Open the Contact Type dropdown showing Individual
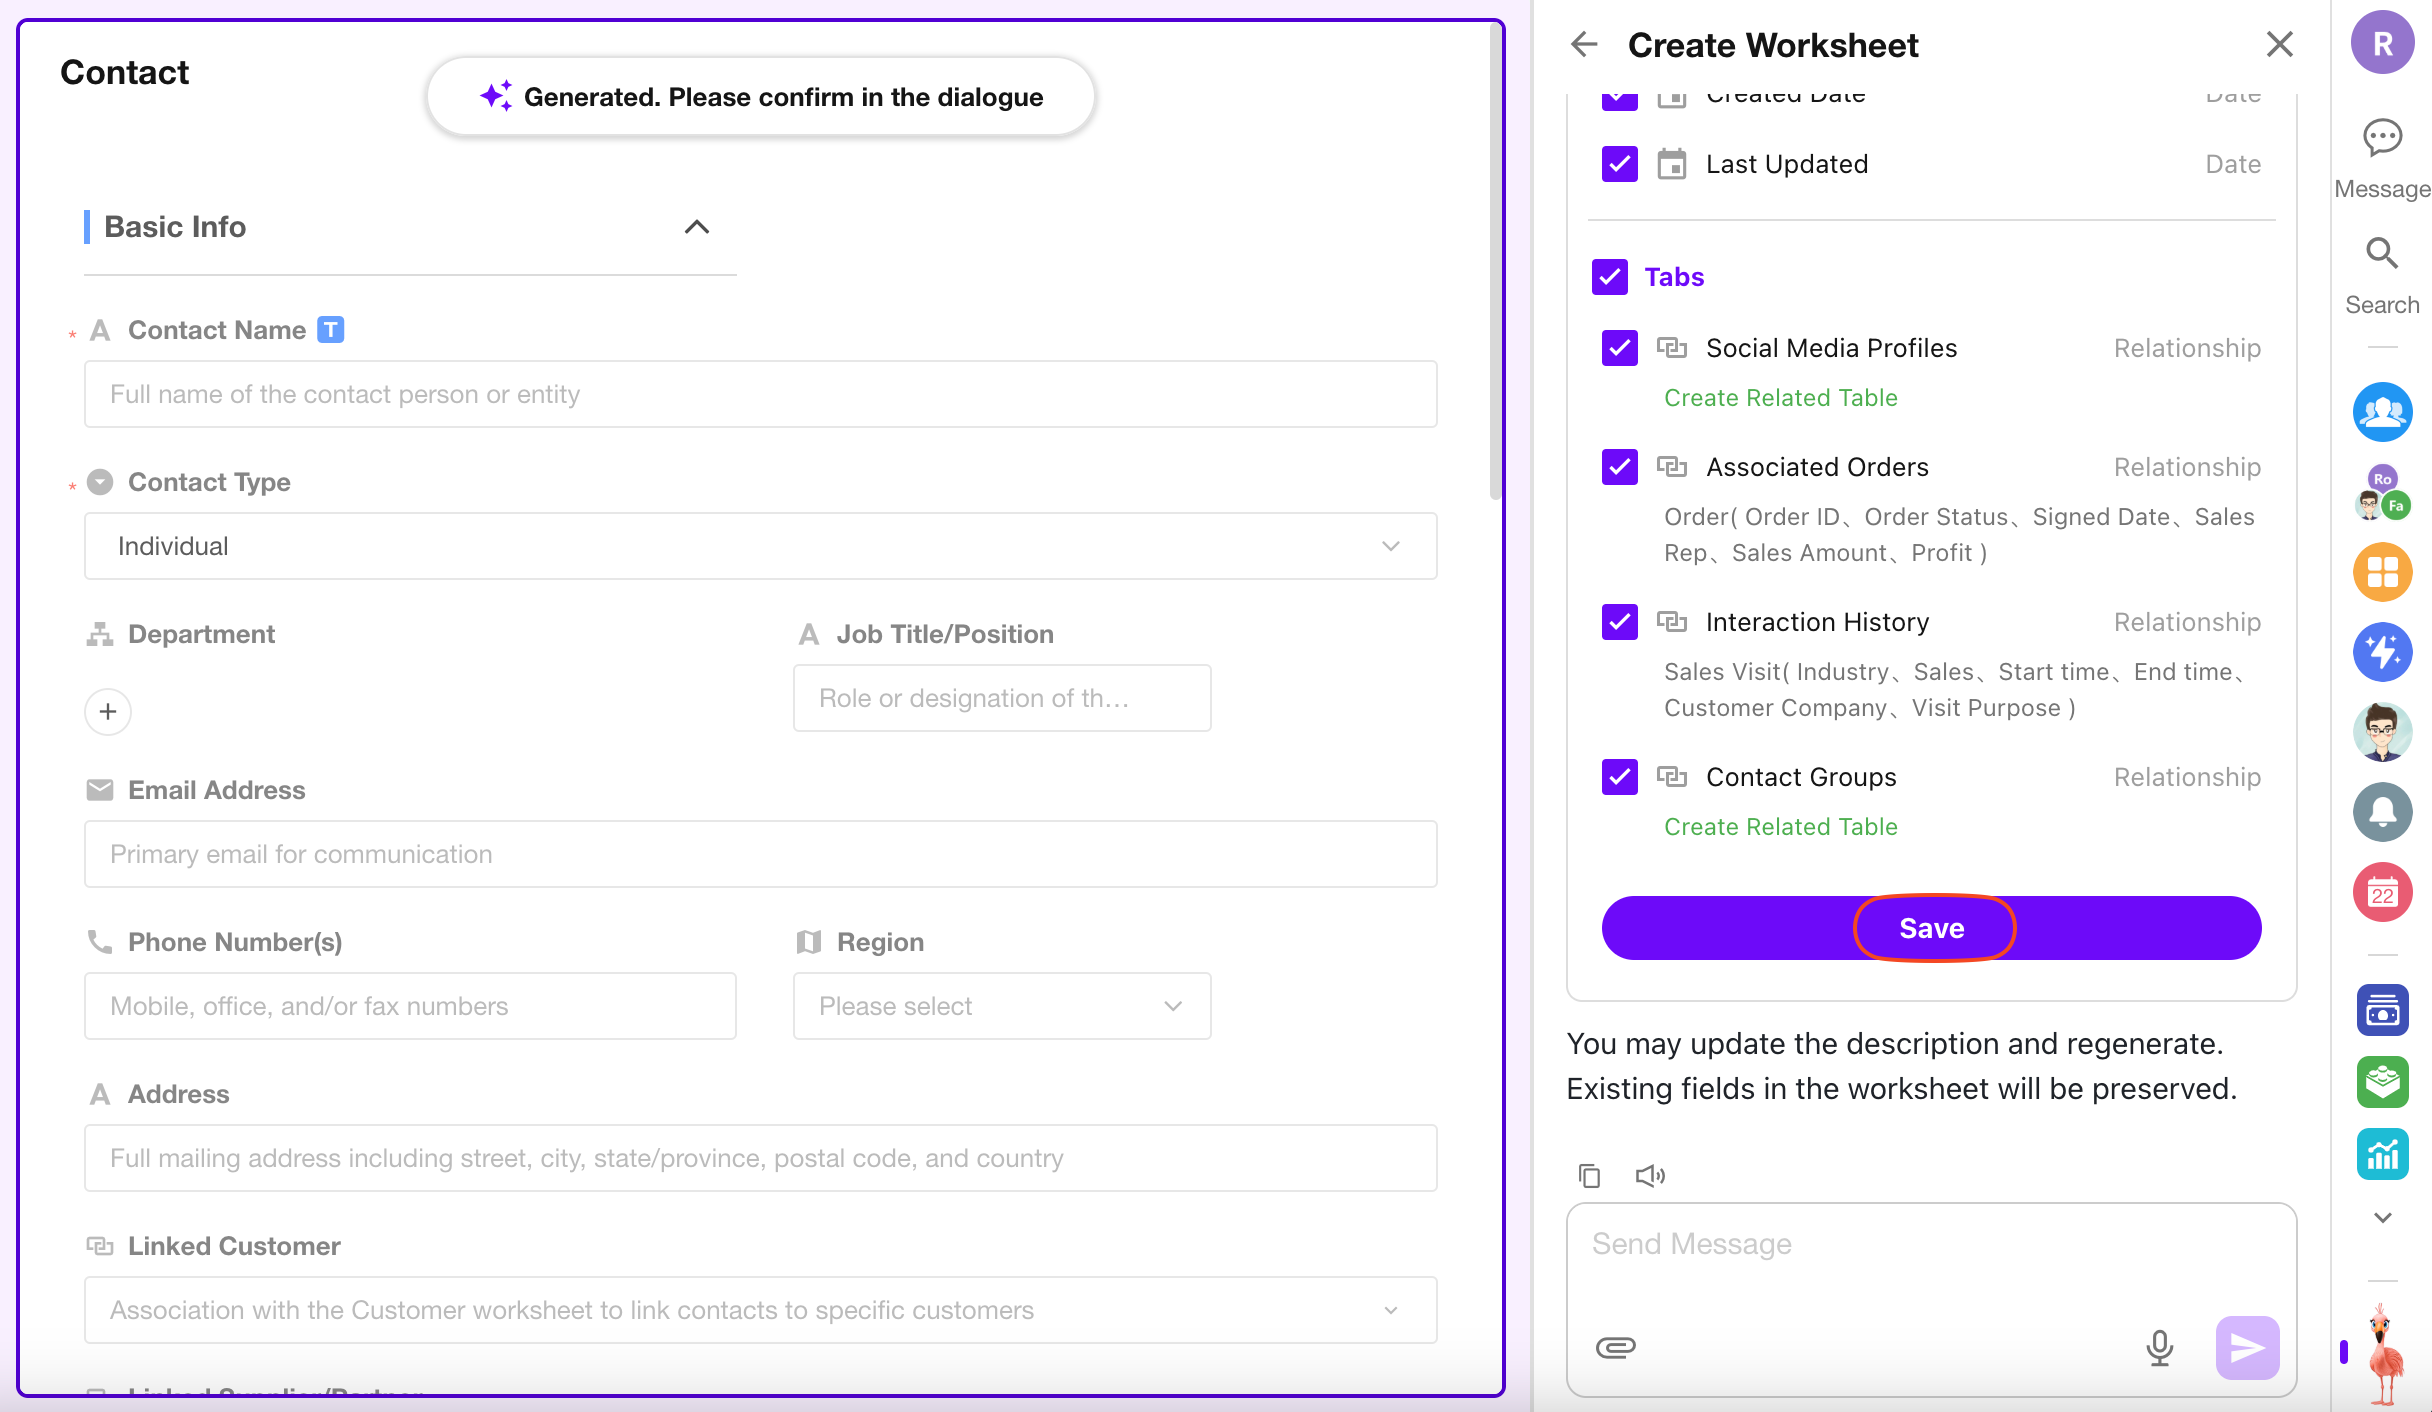Image resolution: width=2432 pixels, height=1412 pixels. [760, 546]
